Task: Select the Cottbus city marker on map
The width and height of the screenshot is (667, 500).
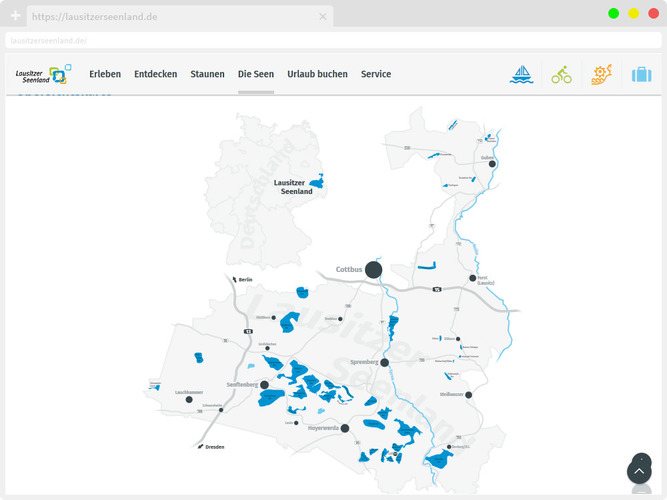Action: click(x=374, y=270)
